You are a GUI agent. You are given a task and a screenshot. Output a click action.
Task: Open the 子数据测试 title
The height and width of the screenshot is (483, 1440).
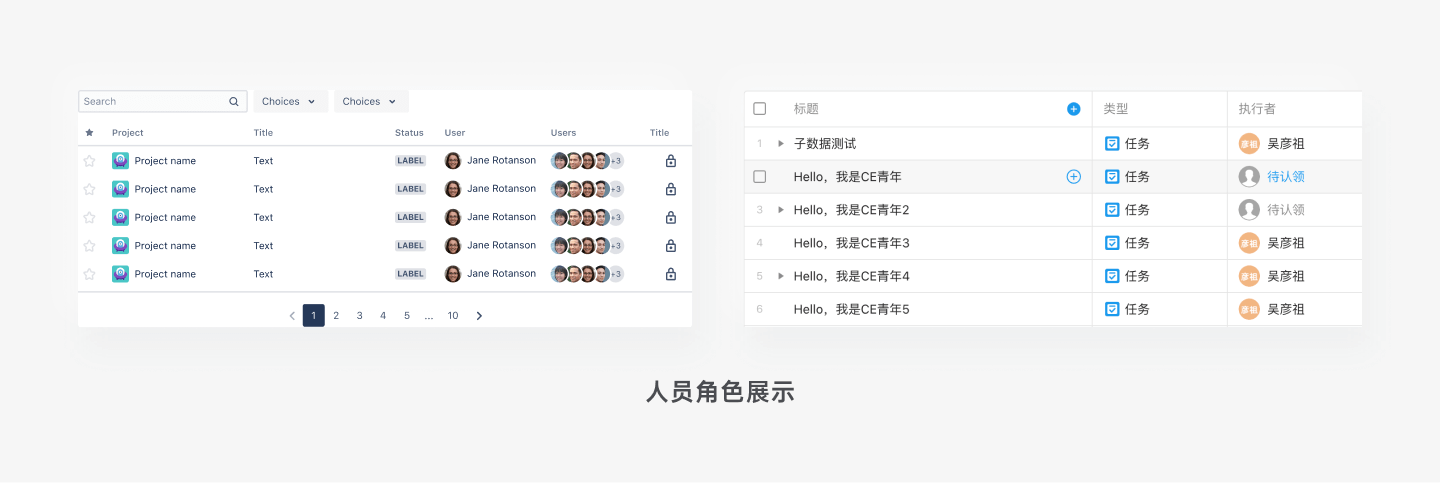pyautogui.click(x=825, y=143)
